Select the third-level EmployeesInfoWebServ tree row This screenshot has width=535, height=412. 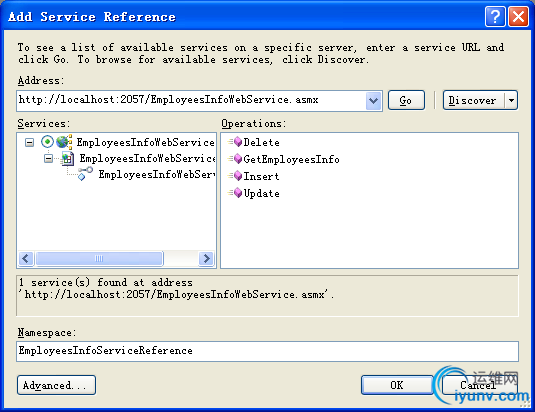157,174
